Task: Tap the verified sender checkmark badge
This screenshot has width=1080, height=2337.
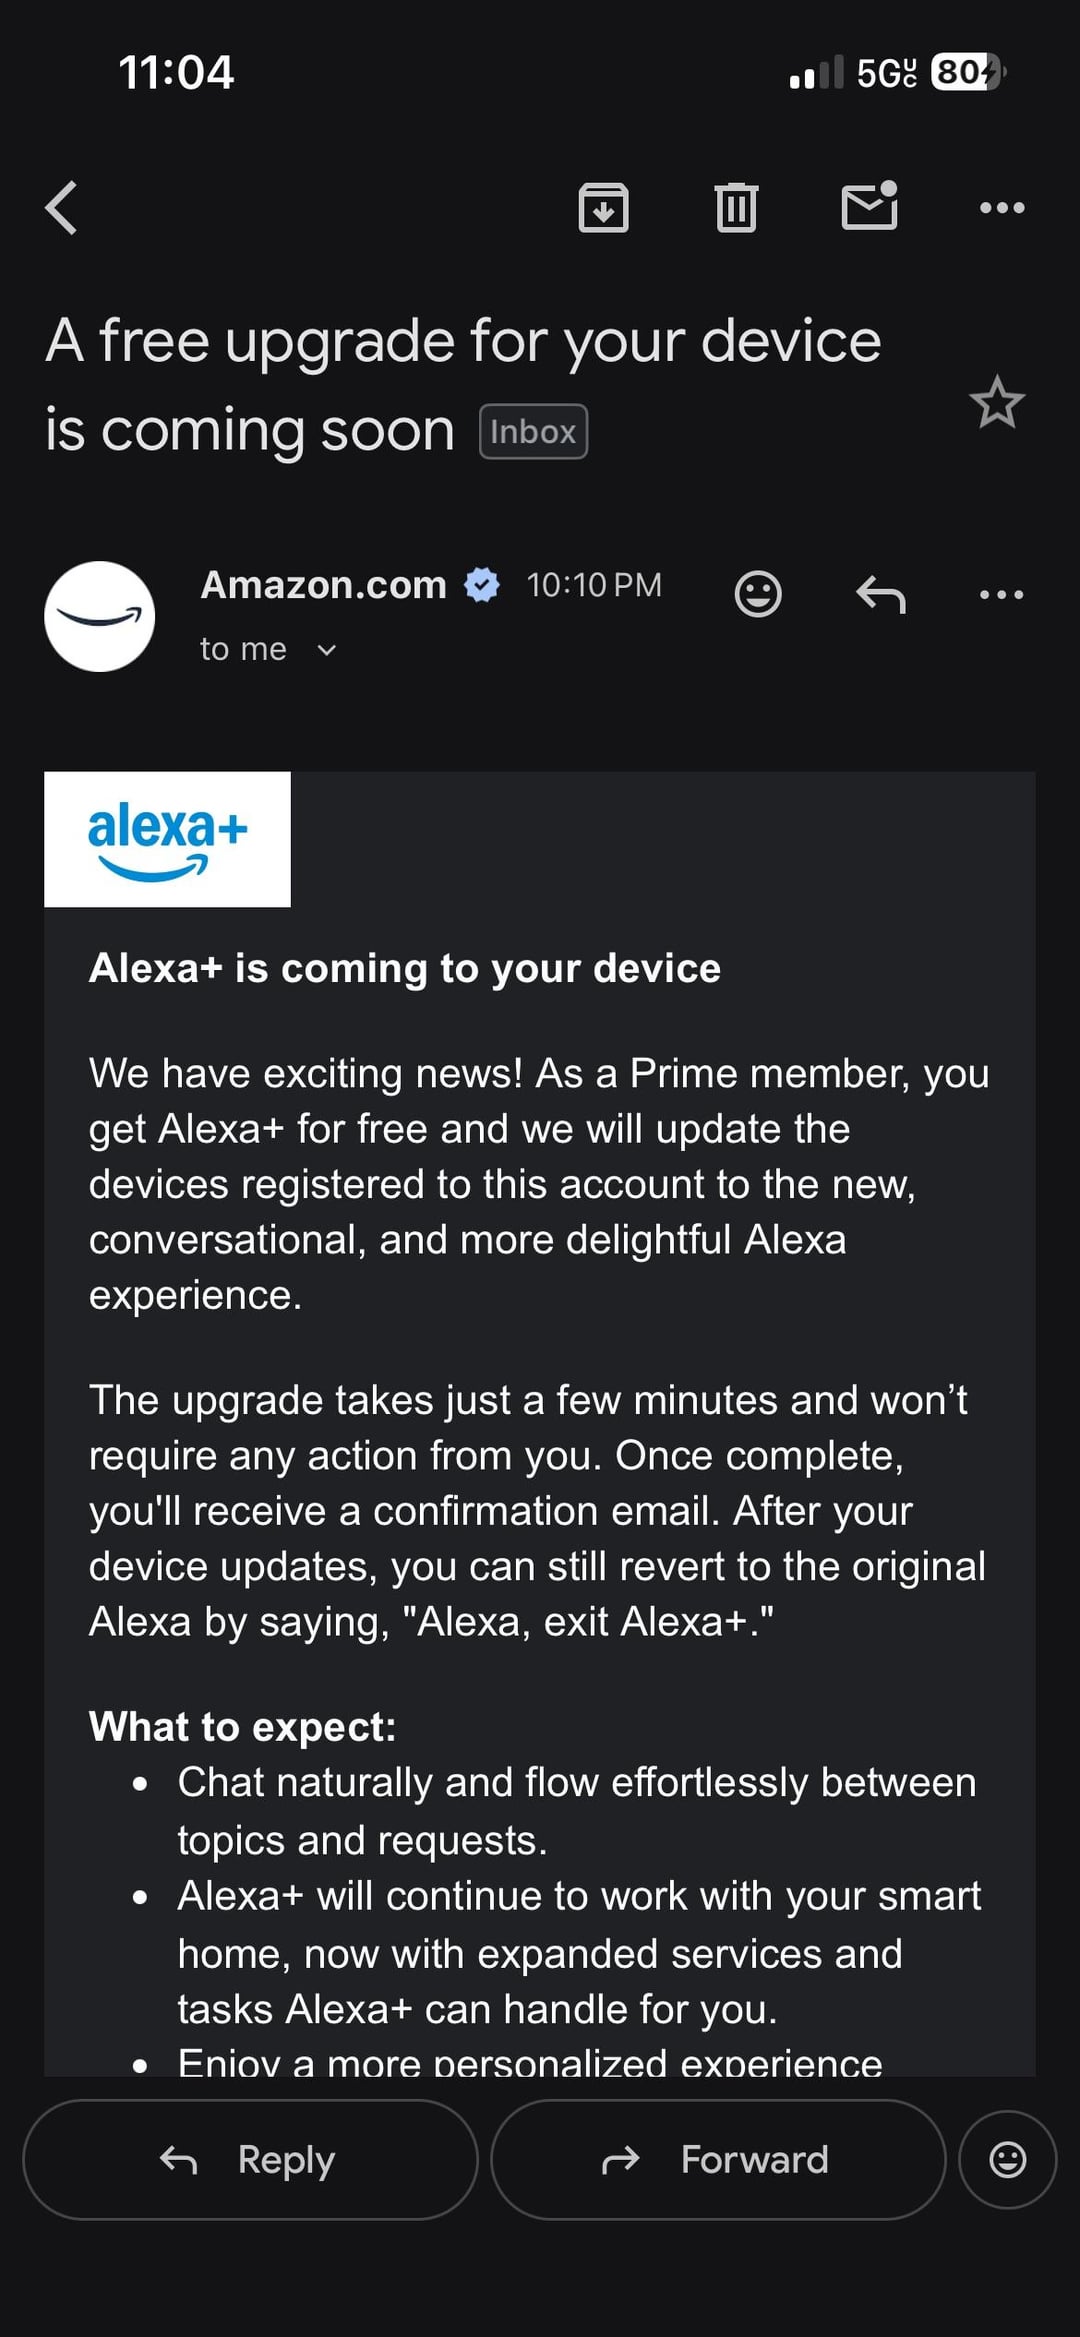Action: pos(482,585)
